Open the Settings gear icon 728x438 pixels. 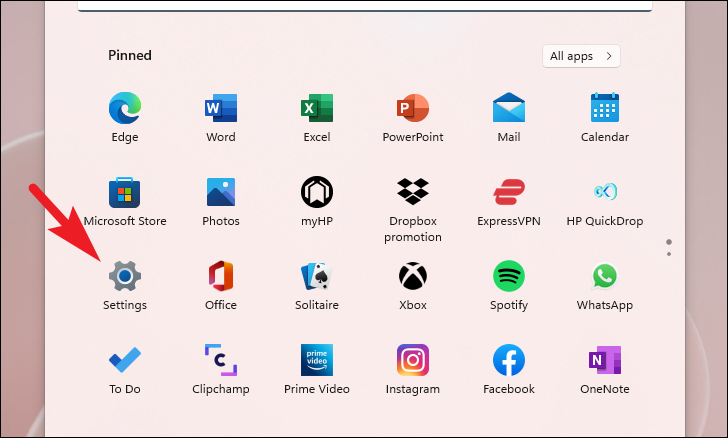coord(125,276)
